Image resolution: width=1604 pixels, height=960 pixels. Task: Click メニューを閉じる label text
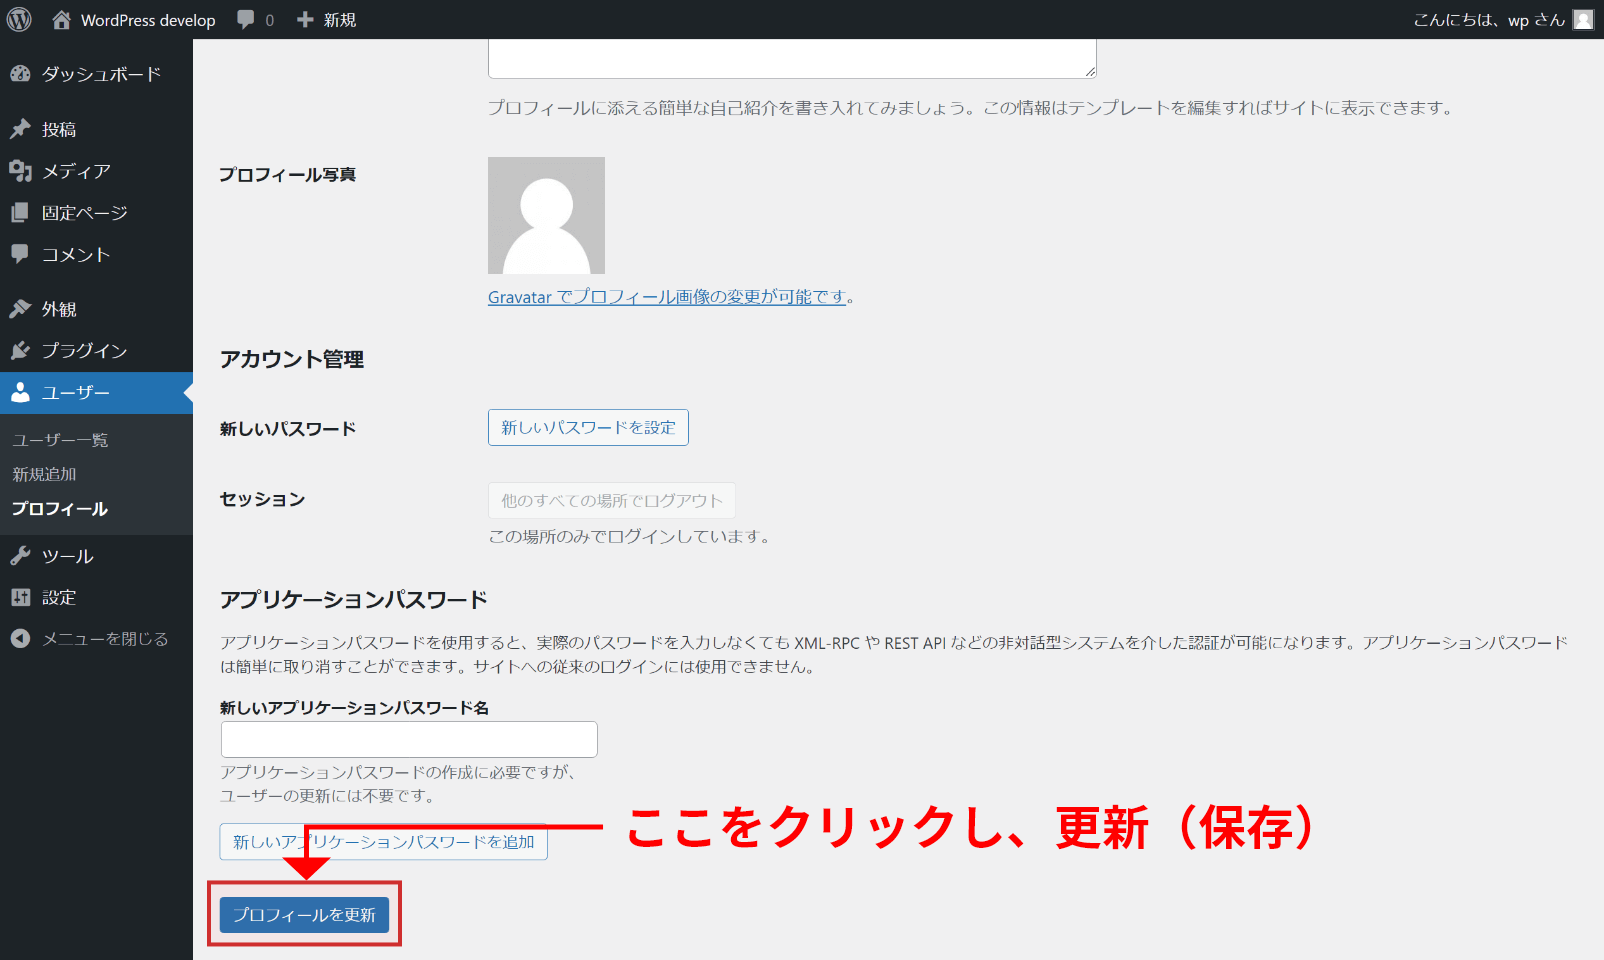point(105,638)
